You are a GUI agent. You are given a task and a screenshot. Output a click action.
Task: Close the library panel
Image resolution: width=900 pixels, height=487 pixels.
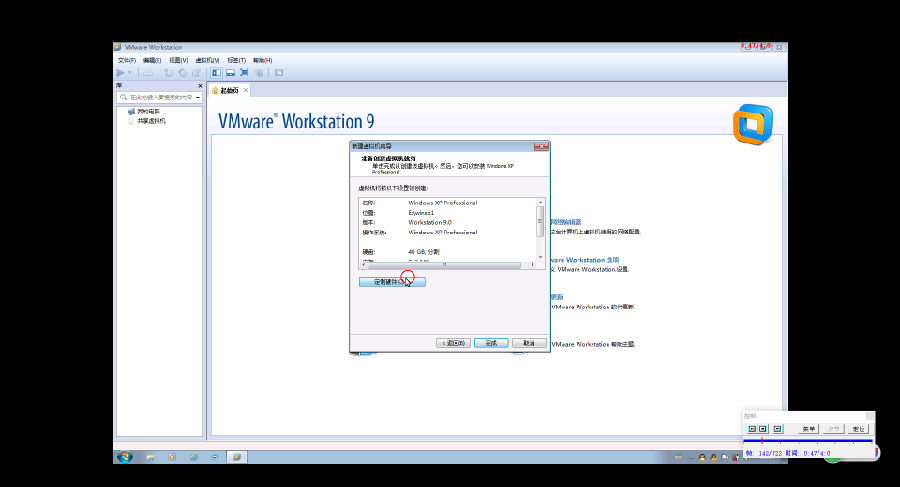tap(200, 86)
